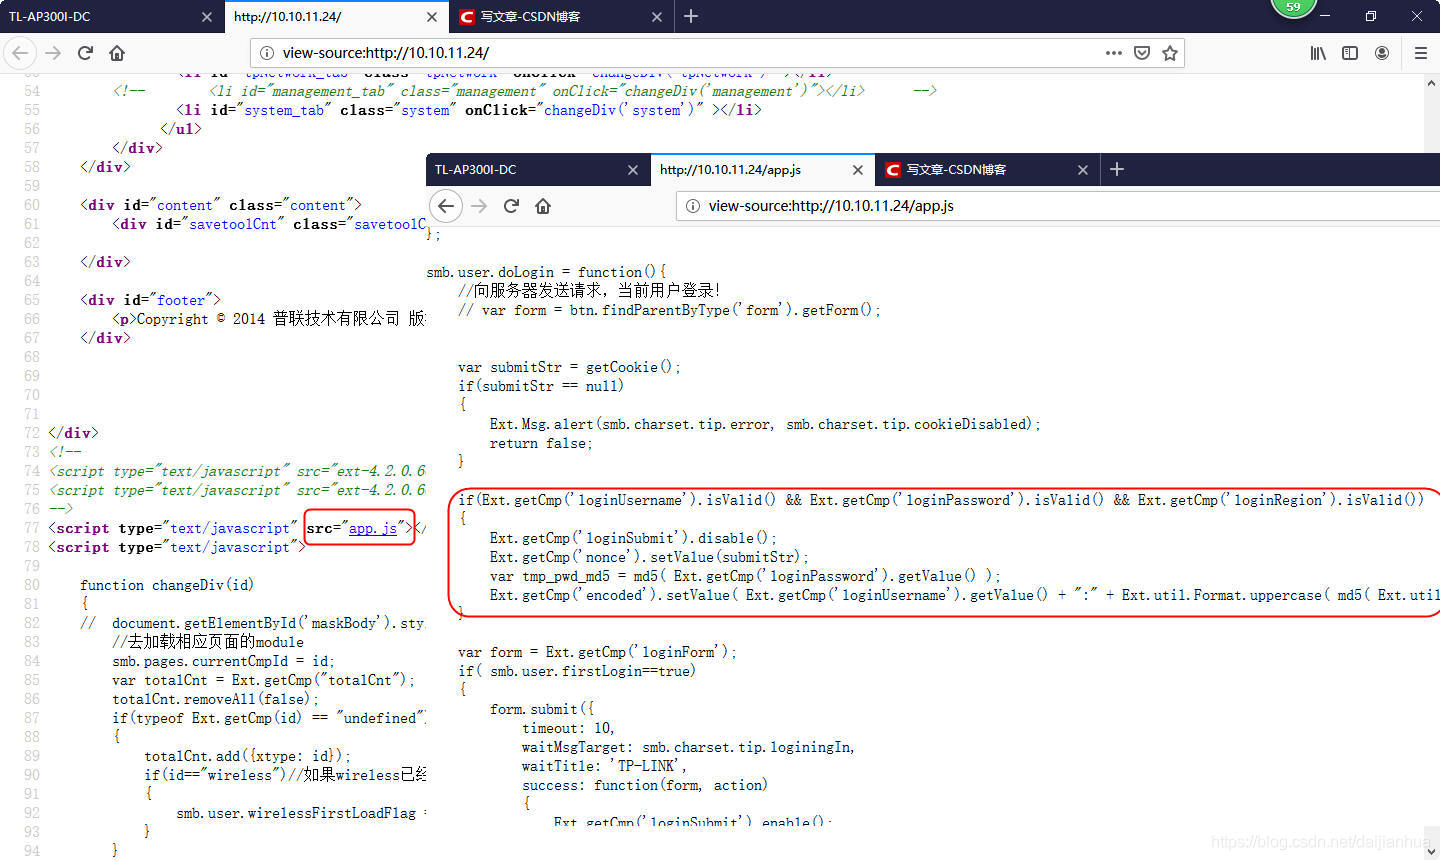The height and width of the screenshot is (860, 1440).
Task: Close the CSDN blog tab in outer window
Action: (x=657, y=17)
